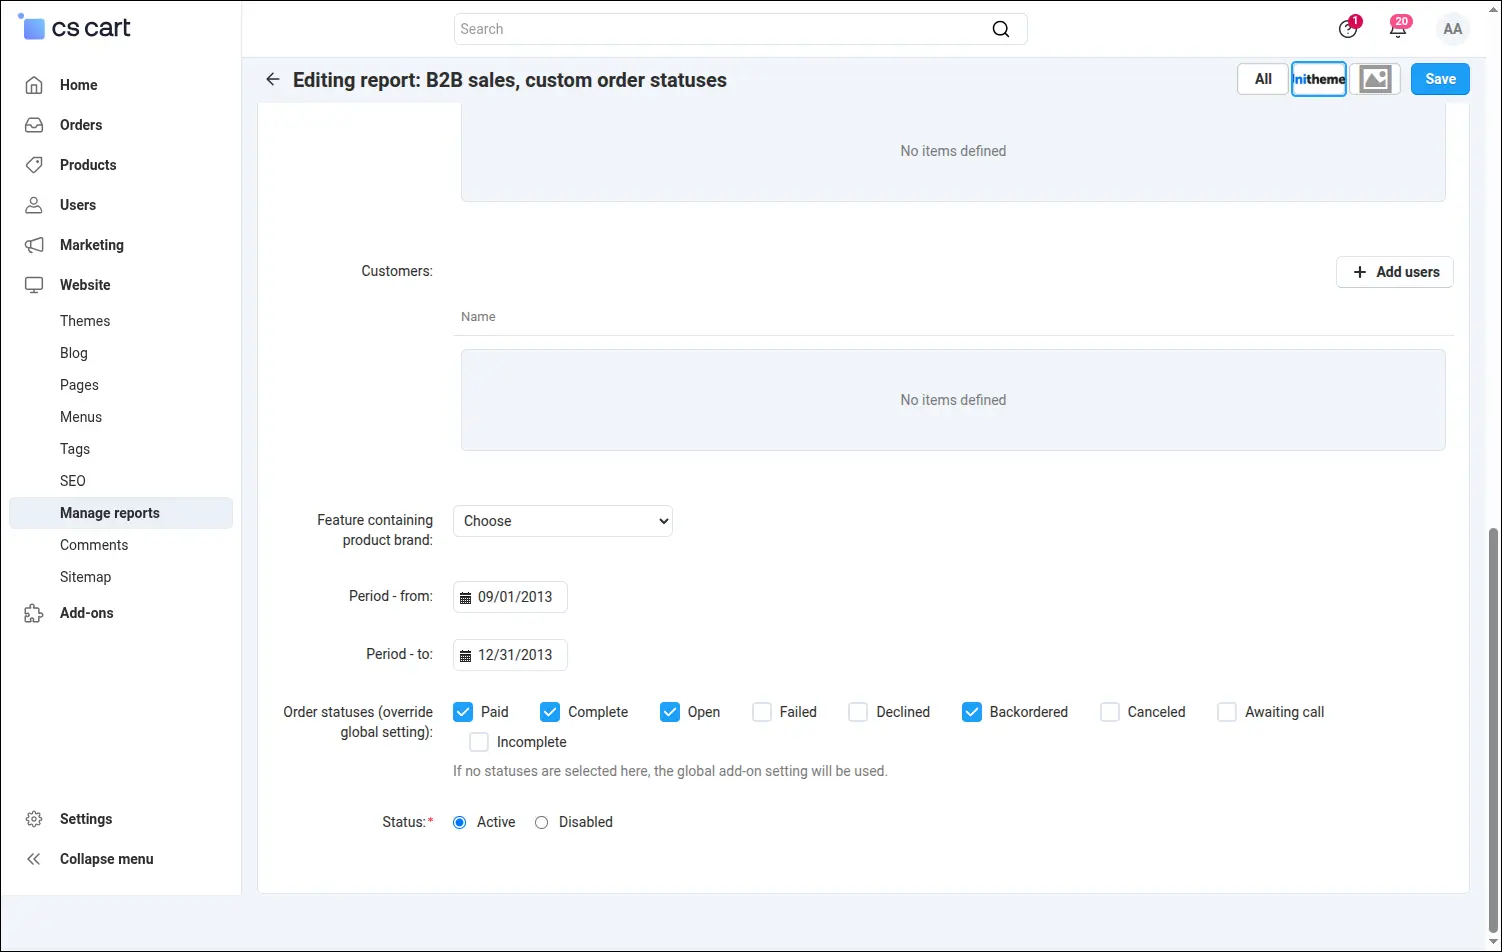This screenshot has width=1502, height=952.
Task: Click the image placeholder storefront button
Action: (1375, 79)
